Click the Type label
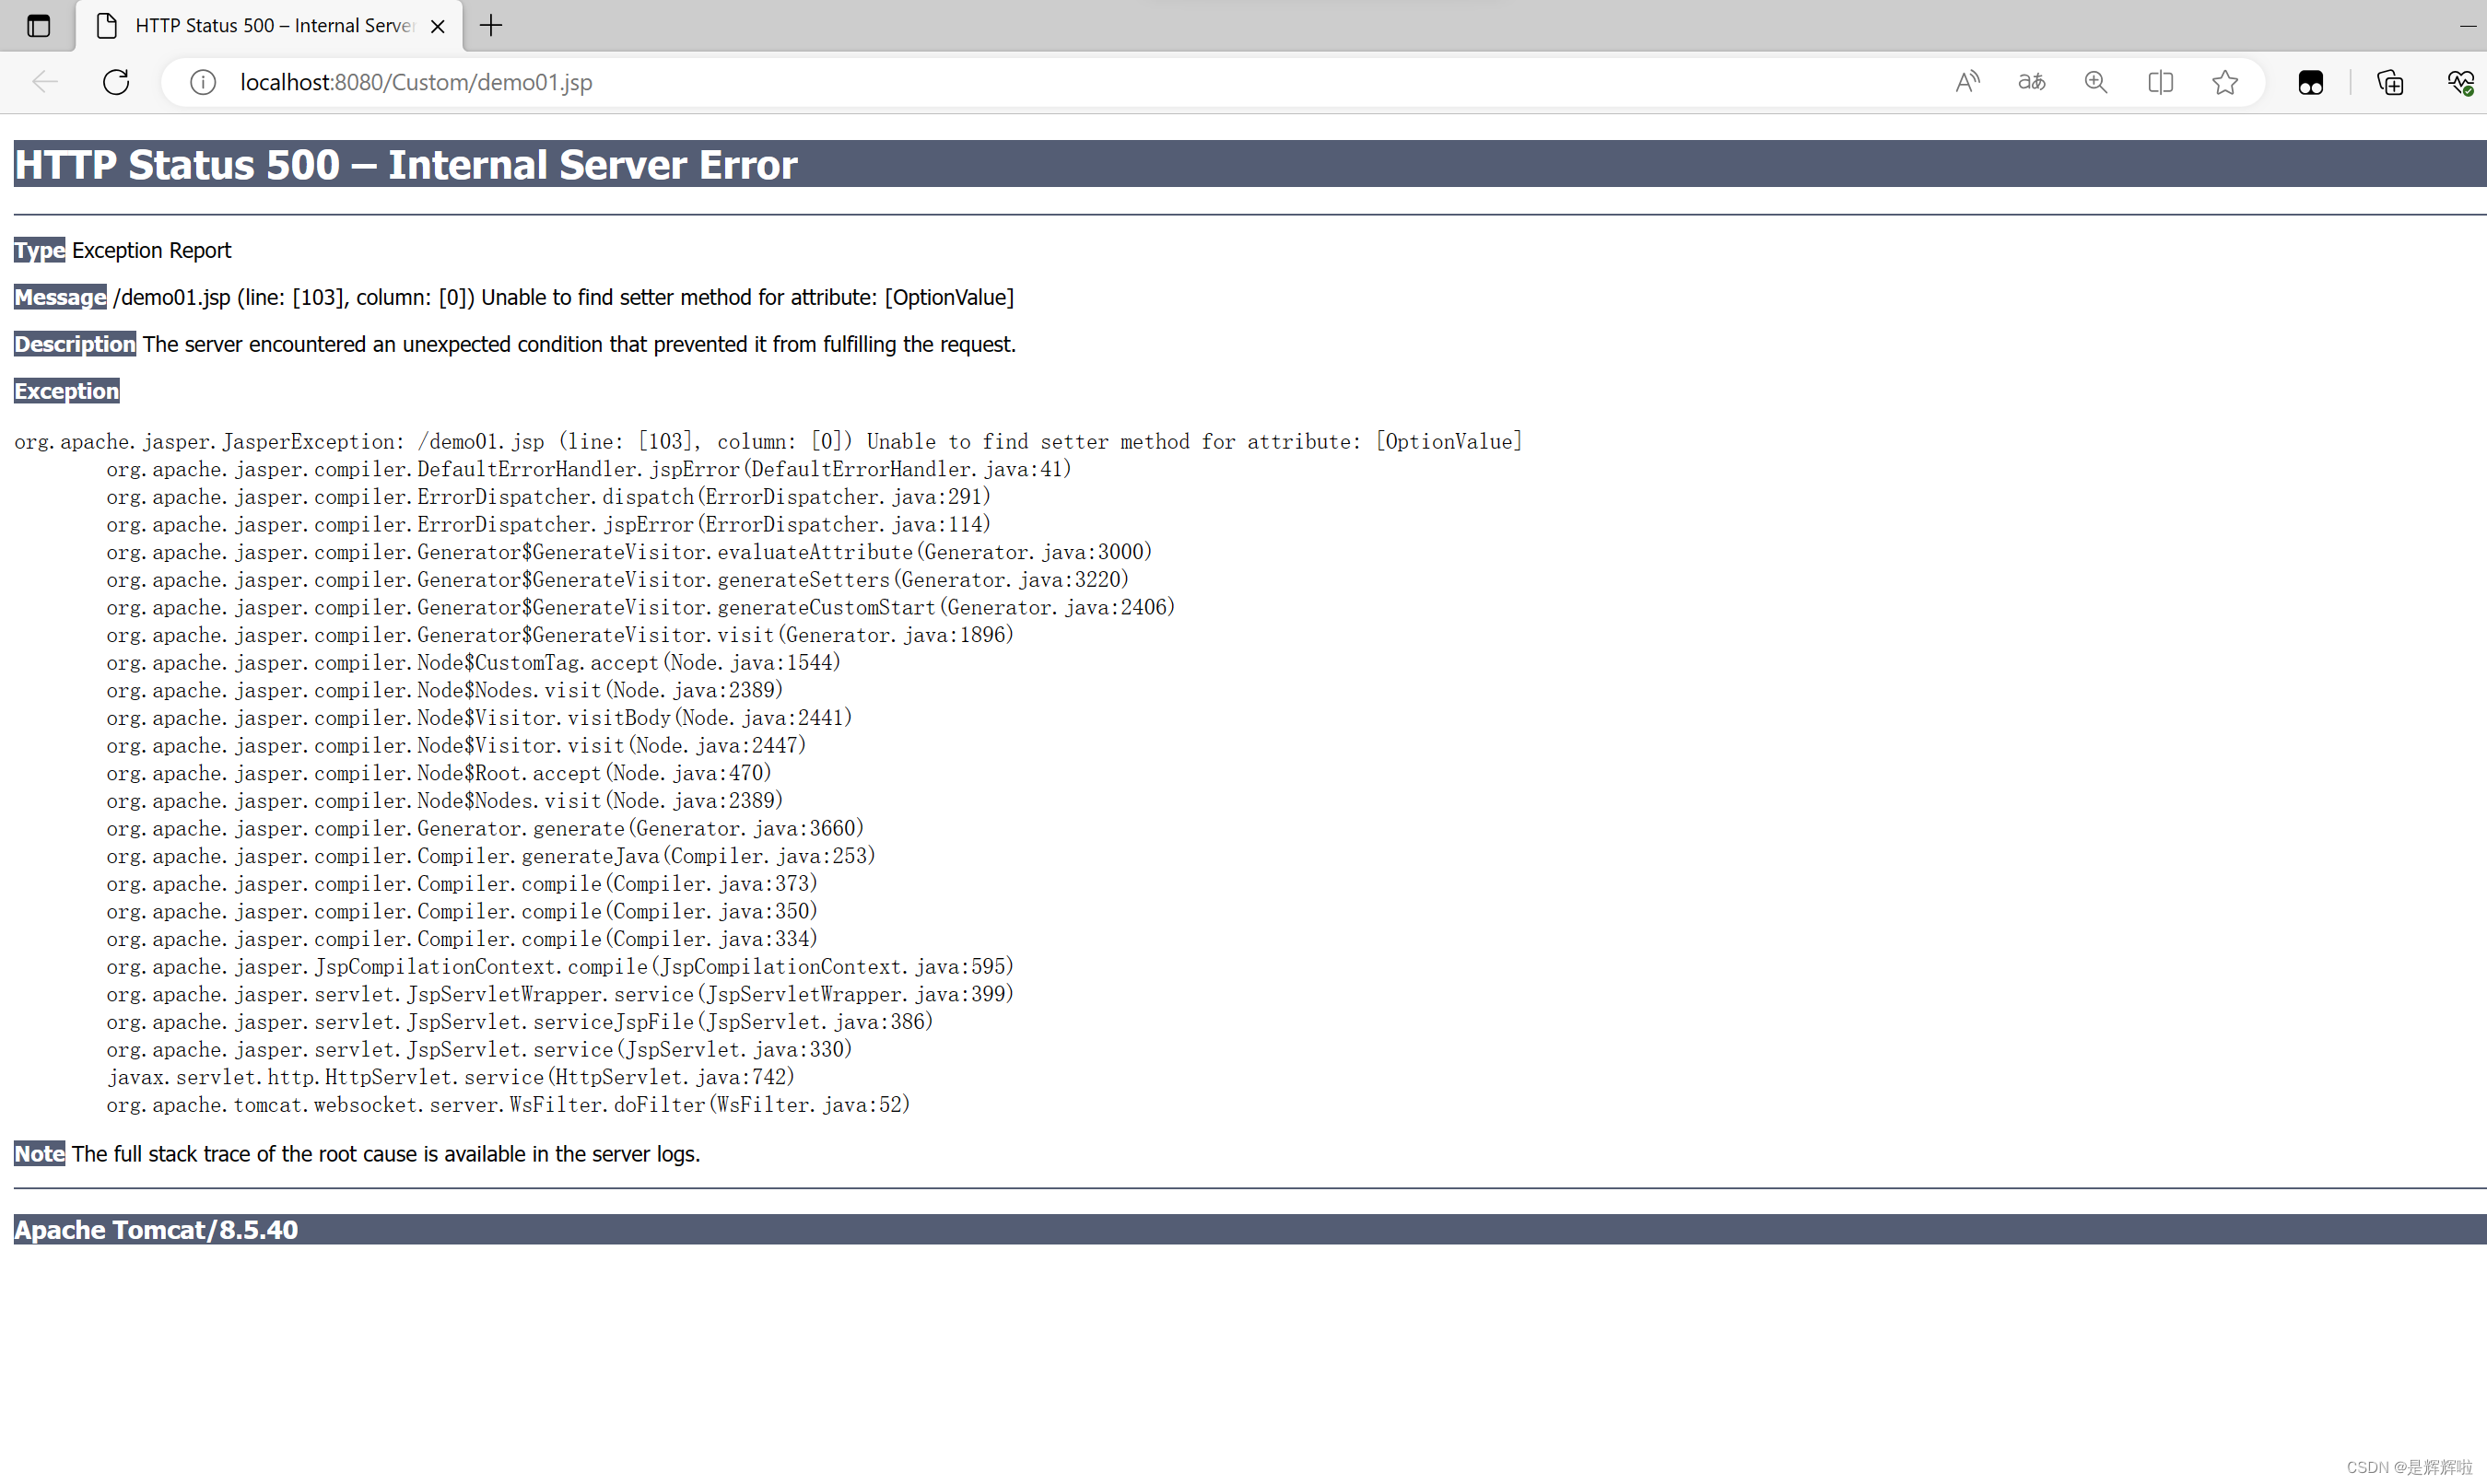This screenshot has height=1484, width=2487. click(39, 250)
